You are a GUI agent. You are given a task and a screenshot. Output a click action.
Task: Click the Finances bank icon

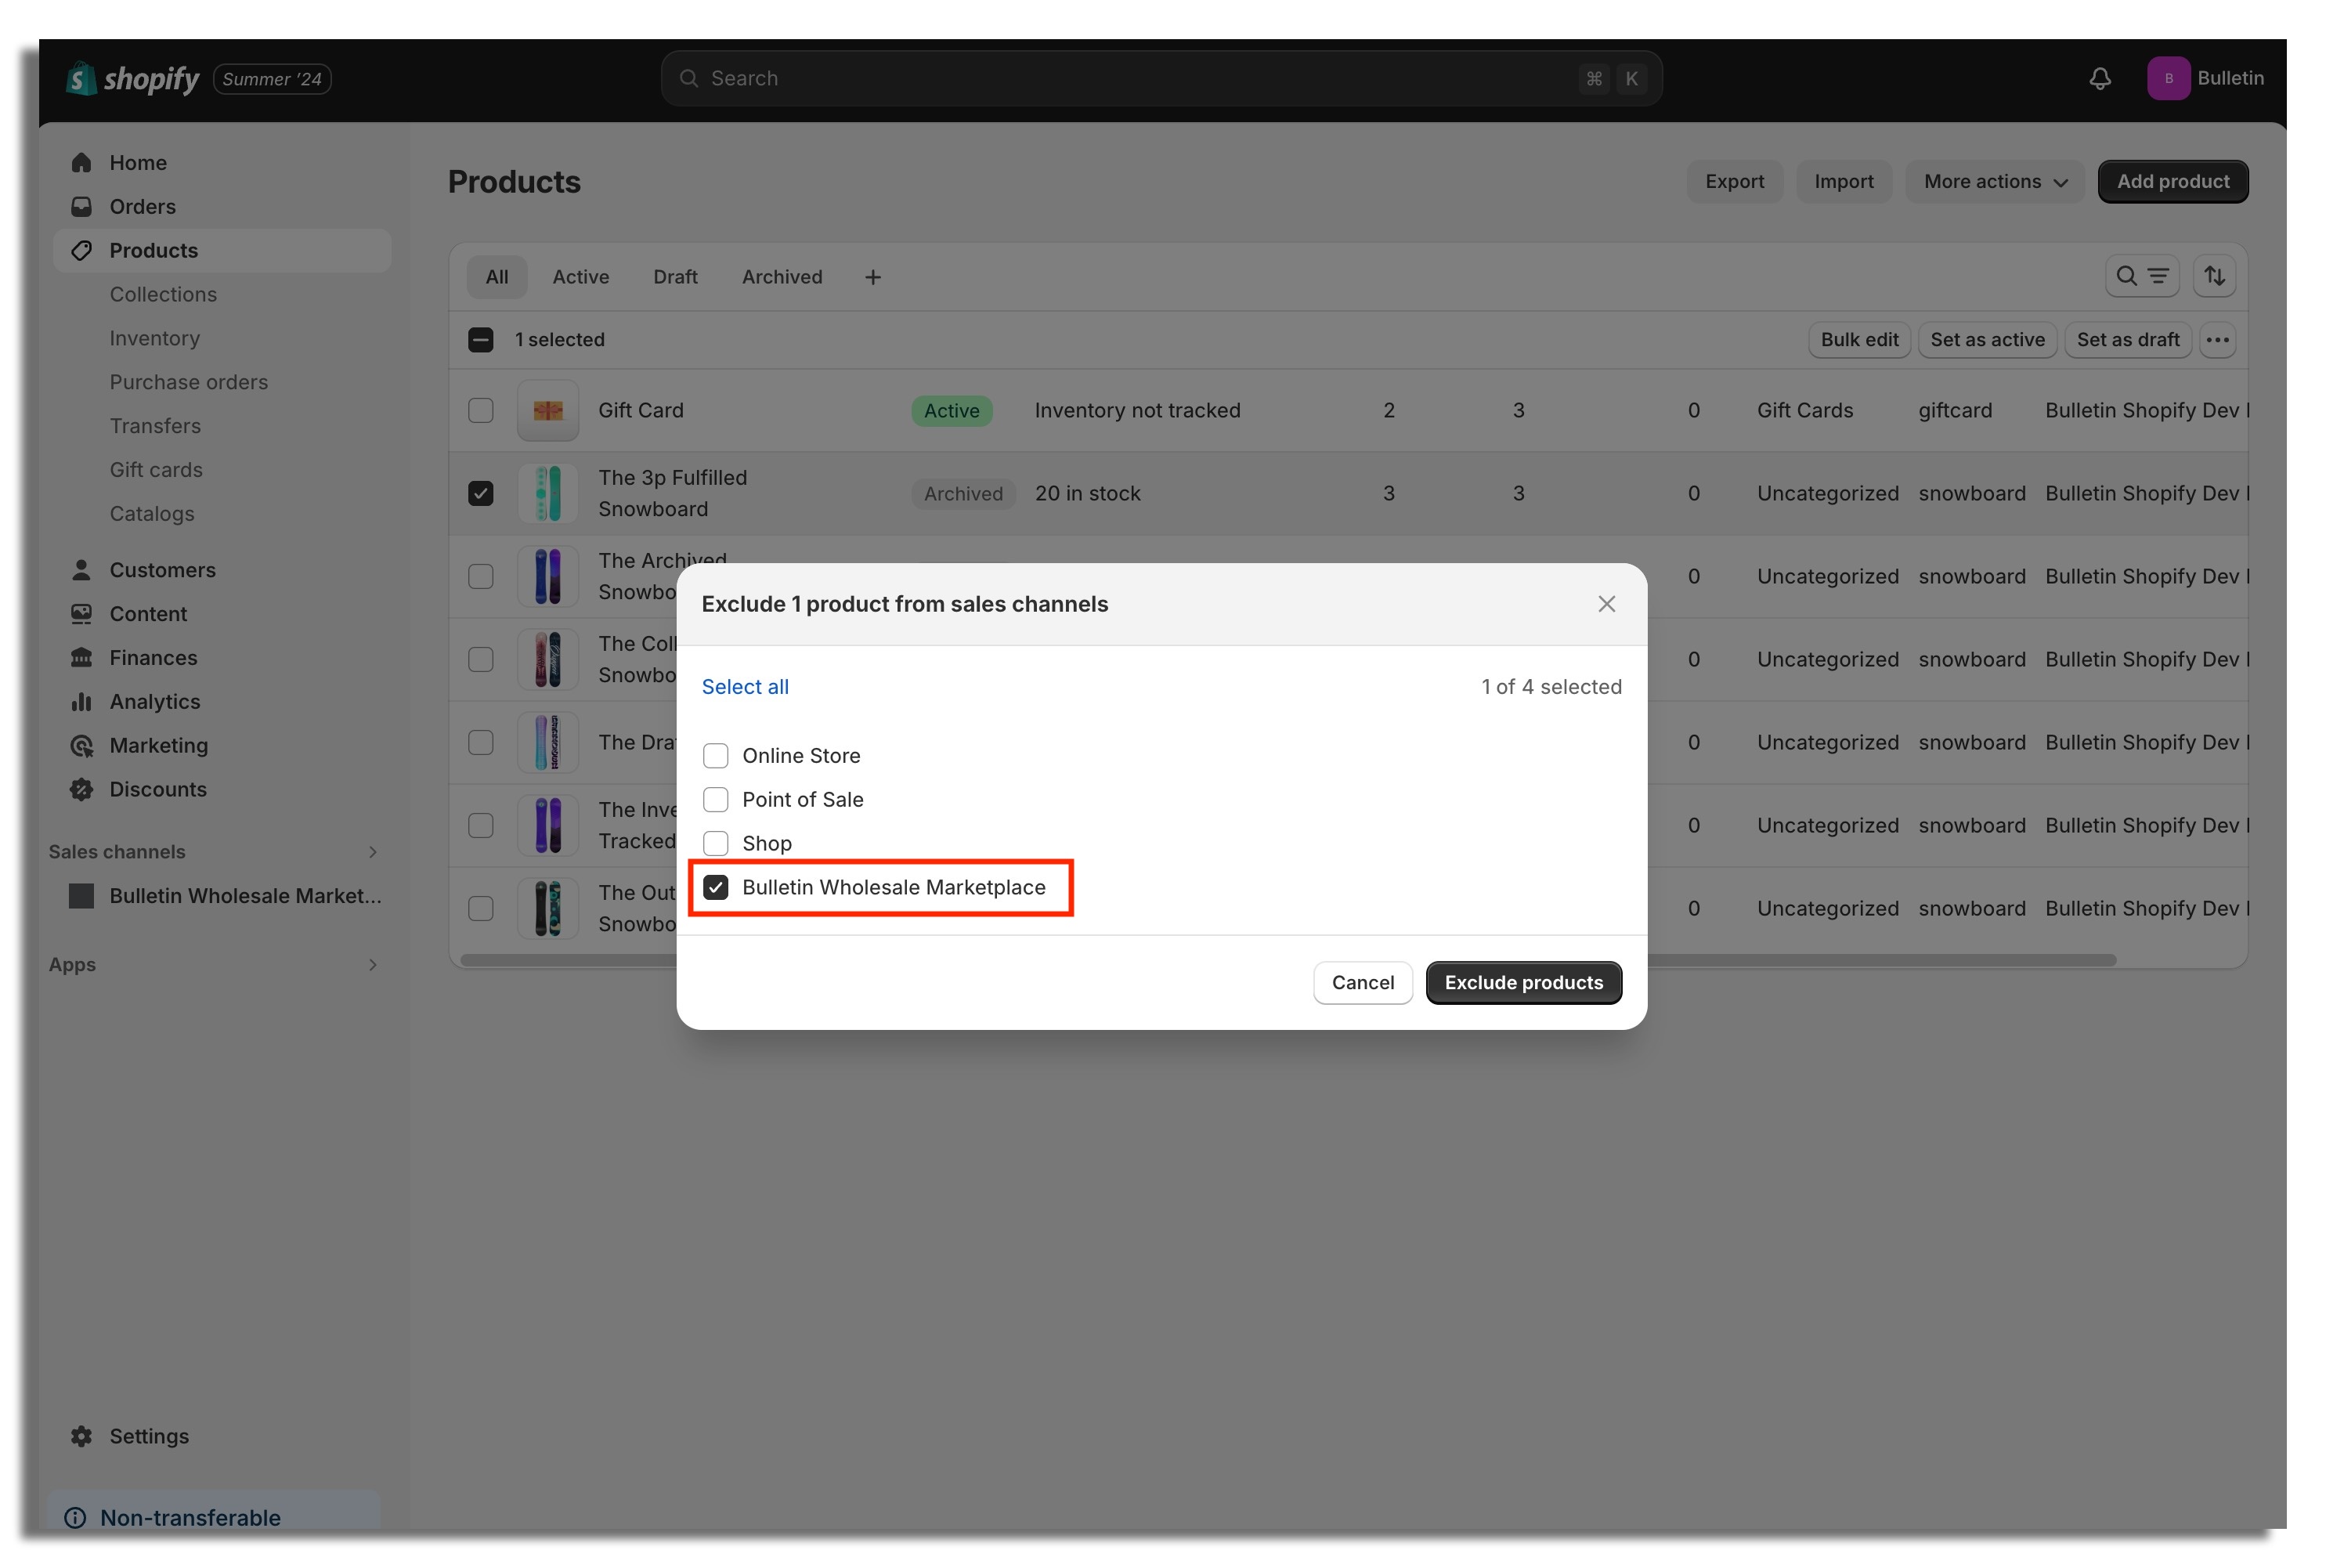click(x=82, y=658)
